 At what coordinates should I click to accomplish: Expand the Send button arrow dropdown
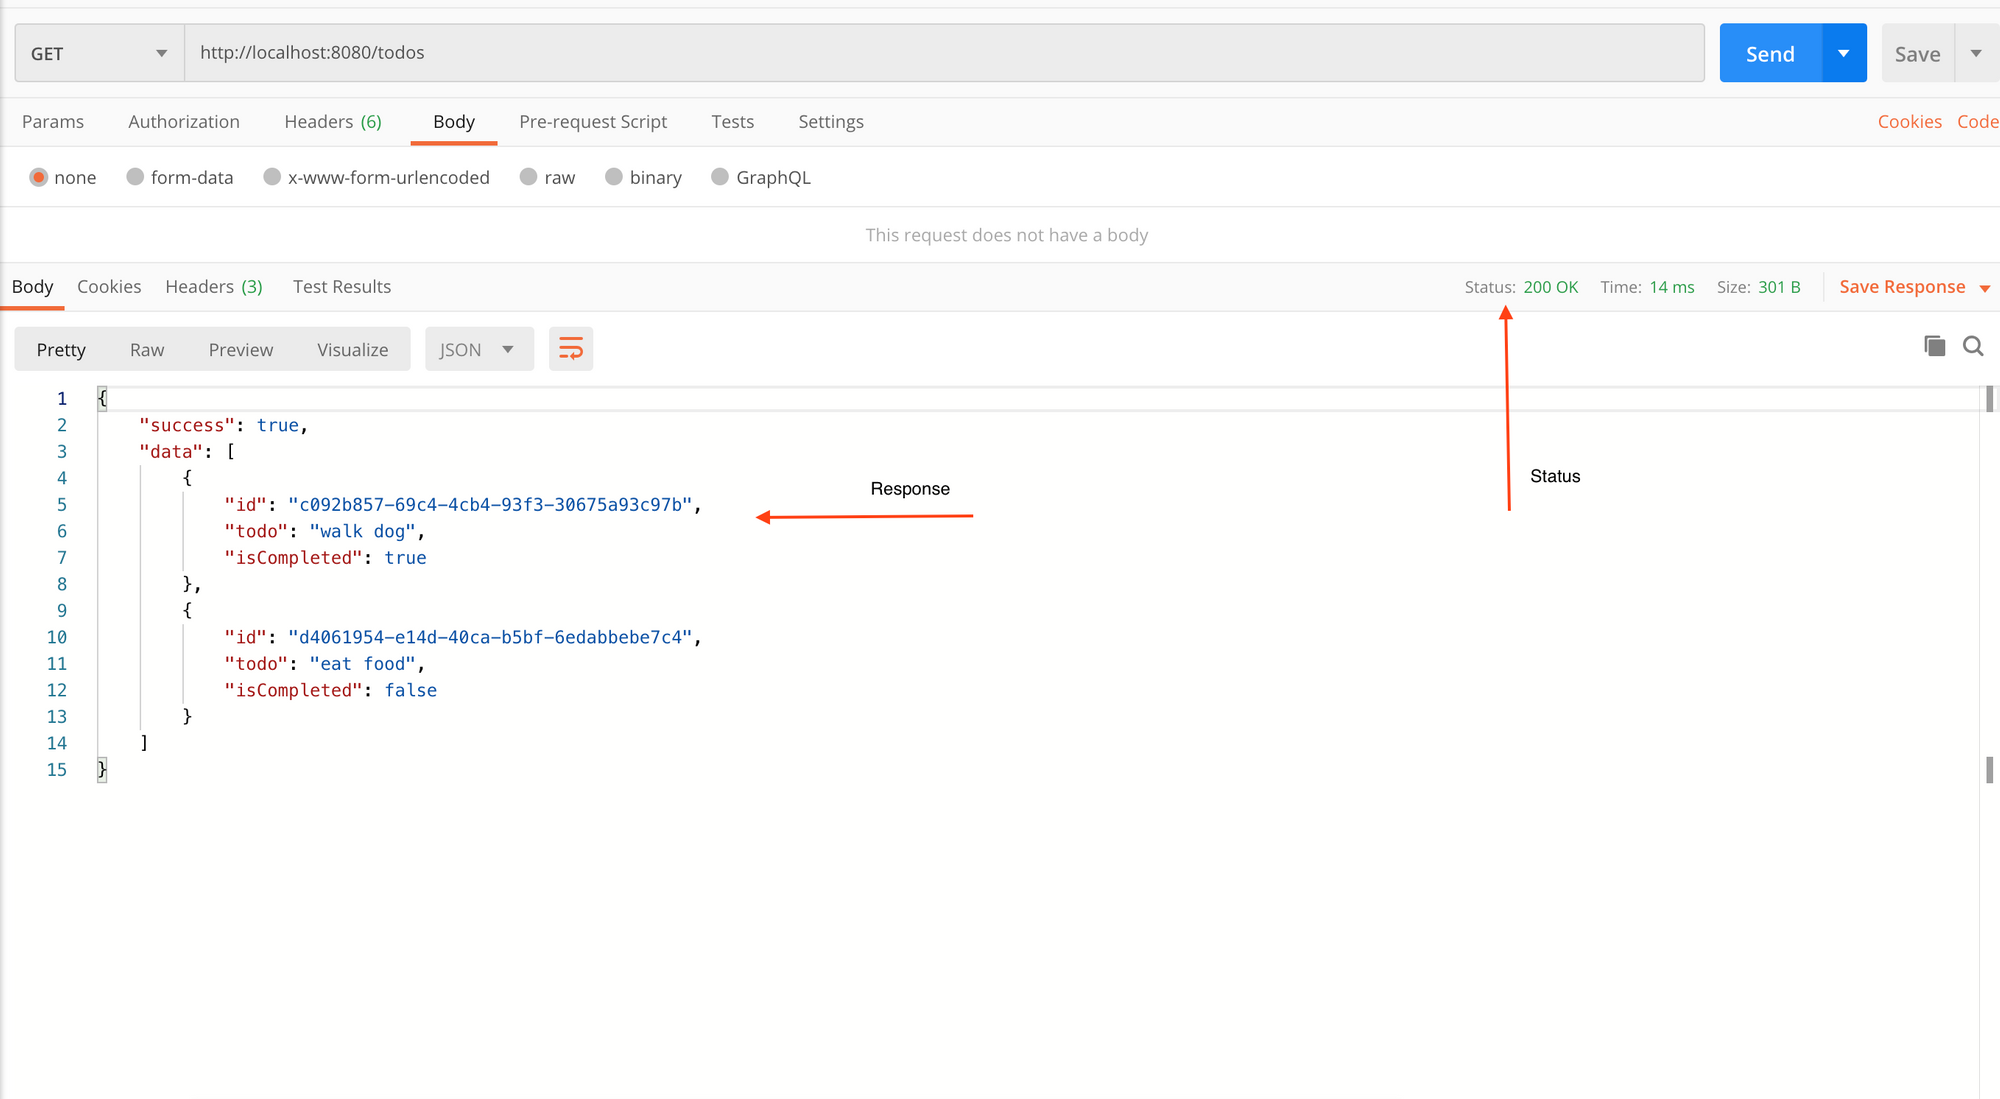click(1843, 53)
